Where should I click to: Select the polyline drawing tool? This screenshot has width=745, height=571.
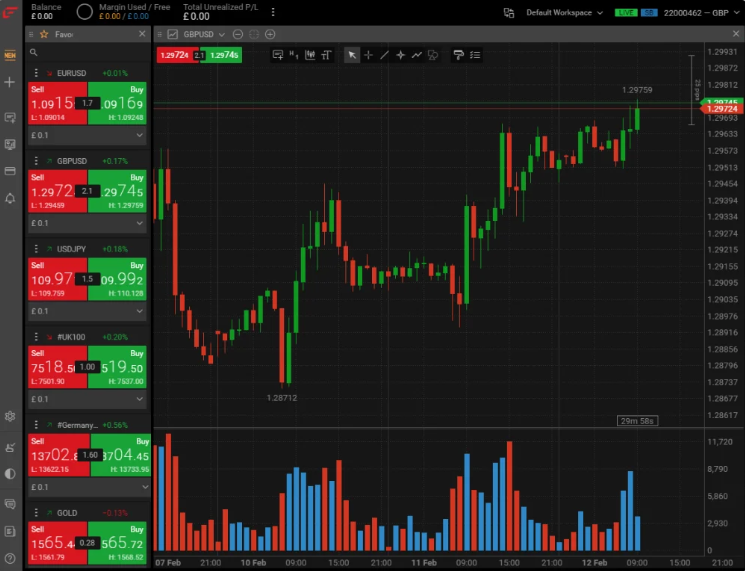[417, 55]
